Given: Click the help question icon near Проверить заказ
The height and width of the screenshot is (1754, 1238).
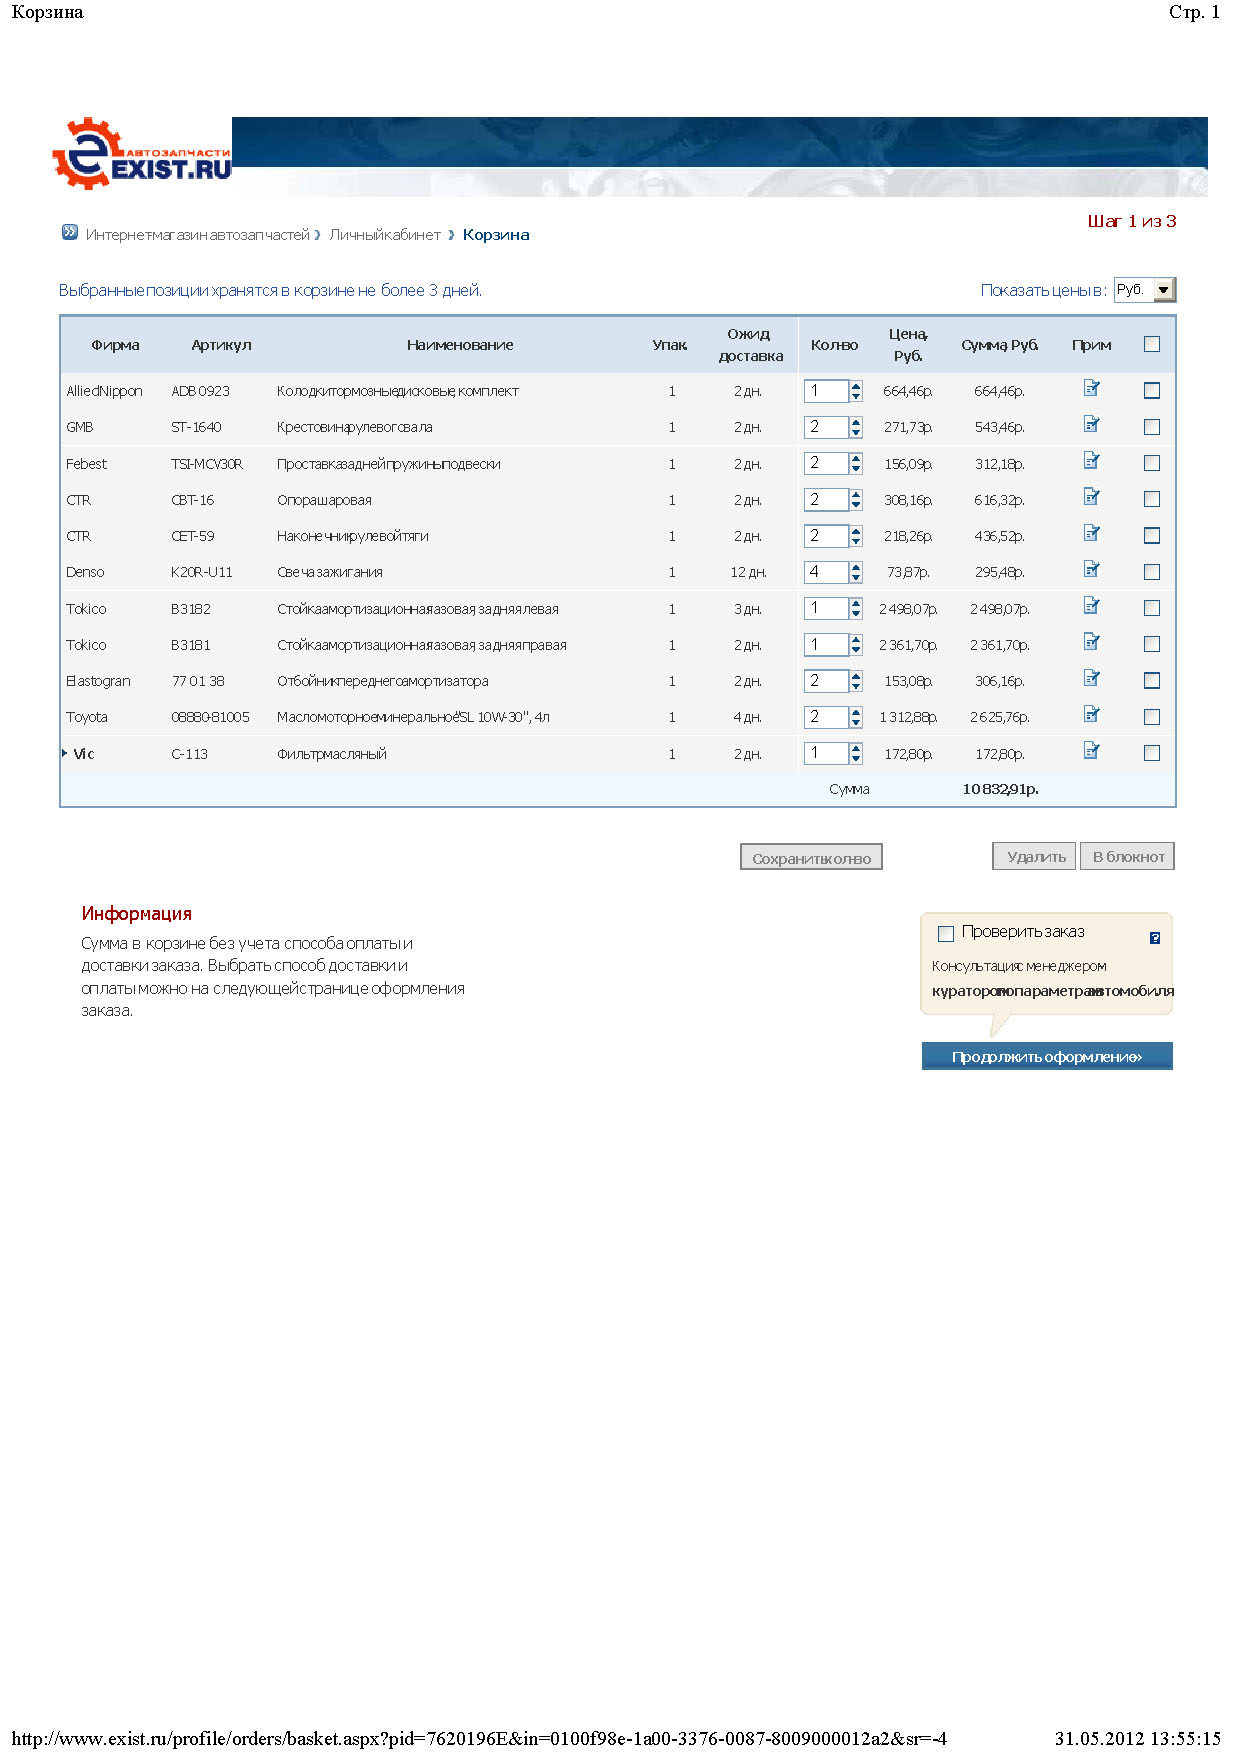Looking at the screenshot, I should 1155,938.
